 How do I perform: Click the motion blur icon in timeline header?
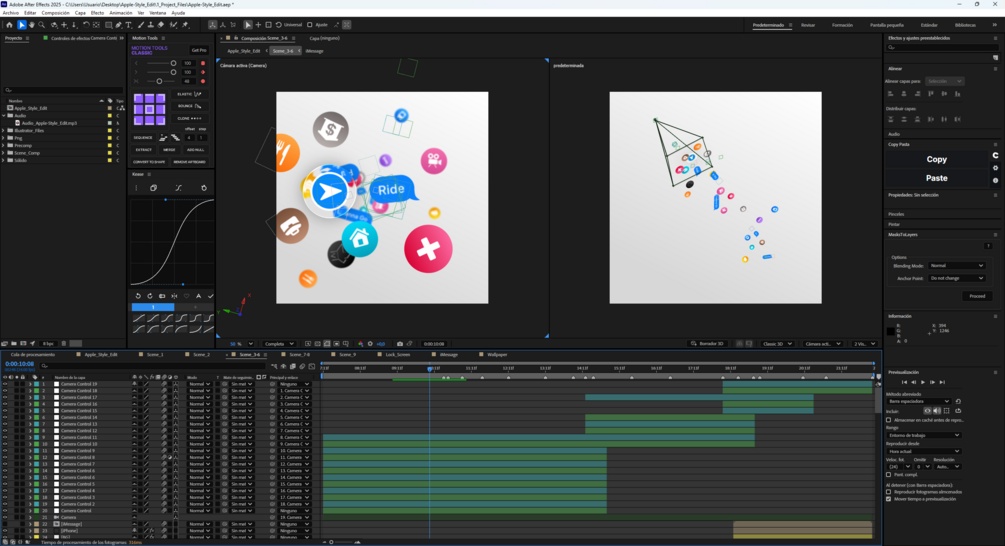303,367
